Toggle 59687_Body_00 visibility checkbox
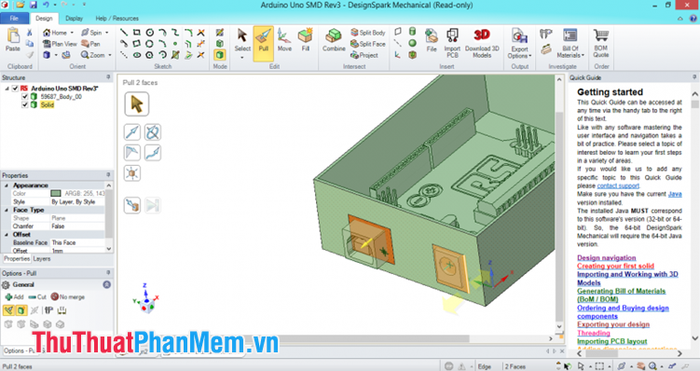 [25, 96]
